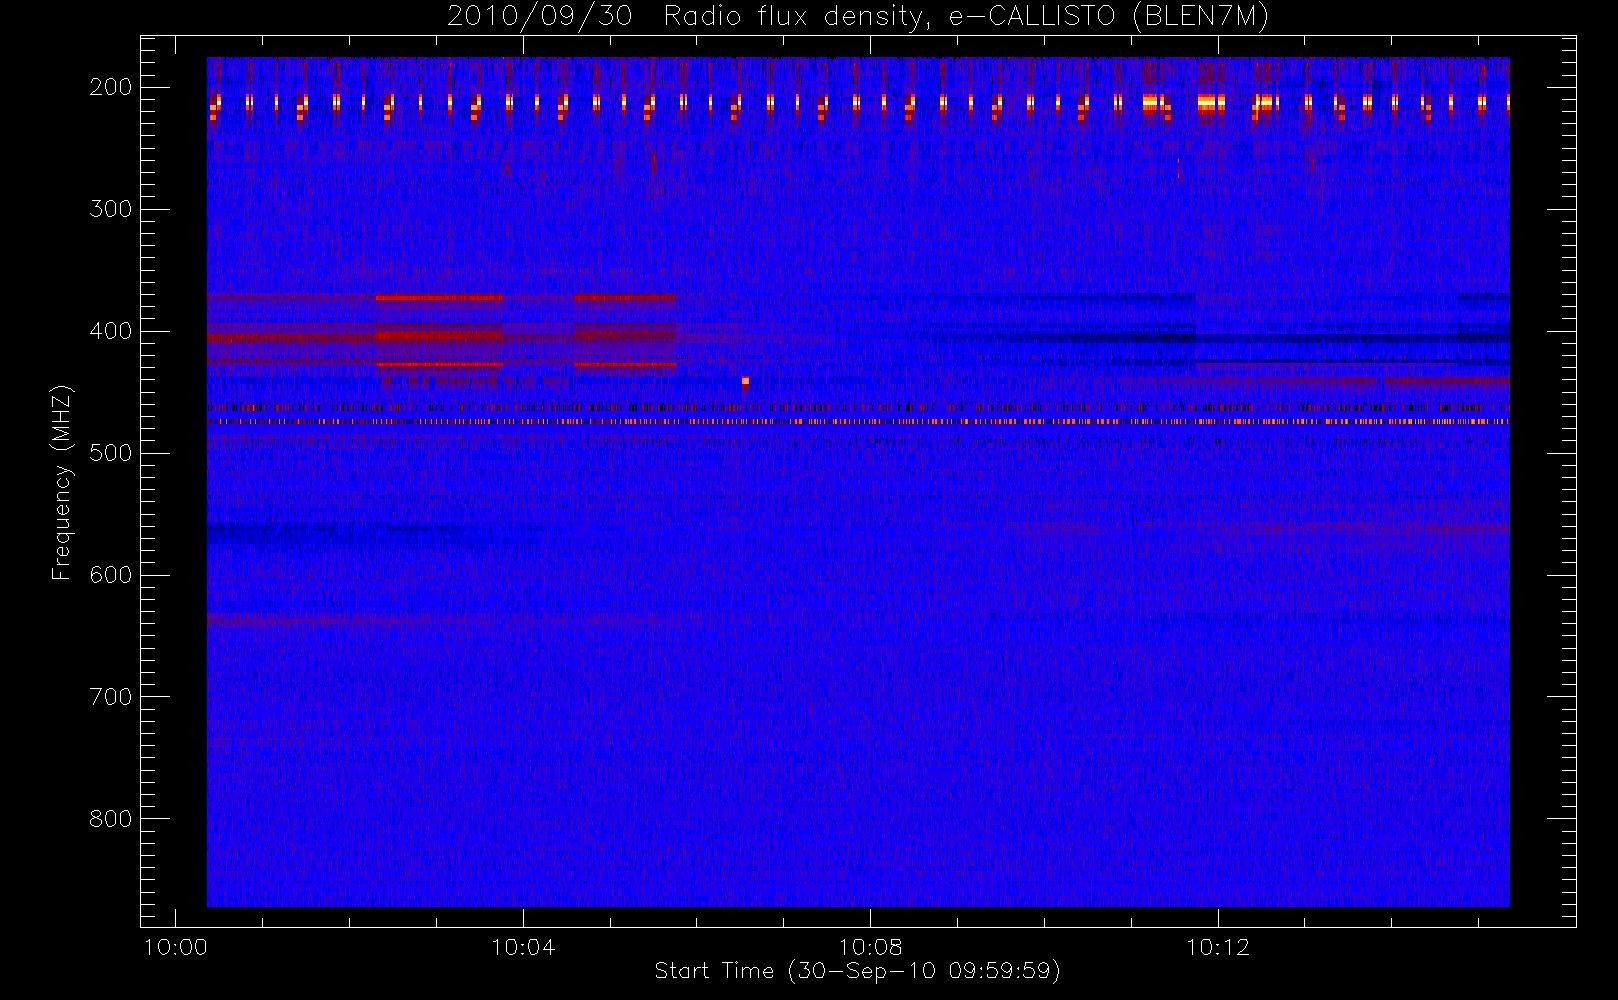Click the small bright burst spot near 440 MHz
Viewport: 1618px width, 1000px height.
point(745,382)
